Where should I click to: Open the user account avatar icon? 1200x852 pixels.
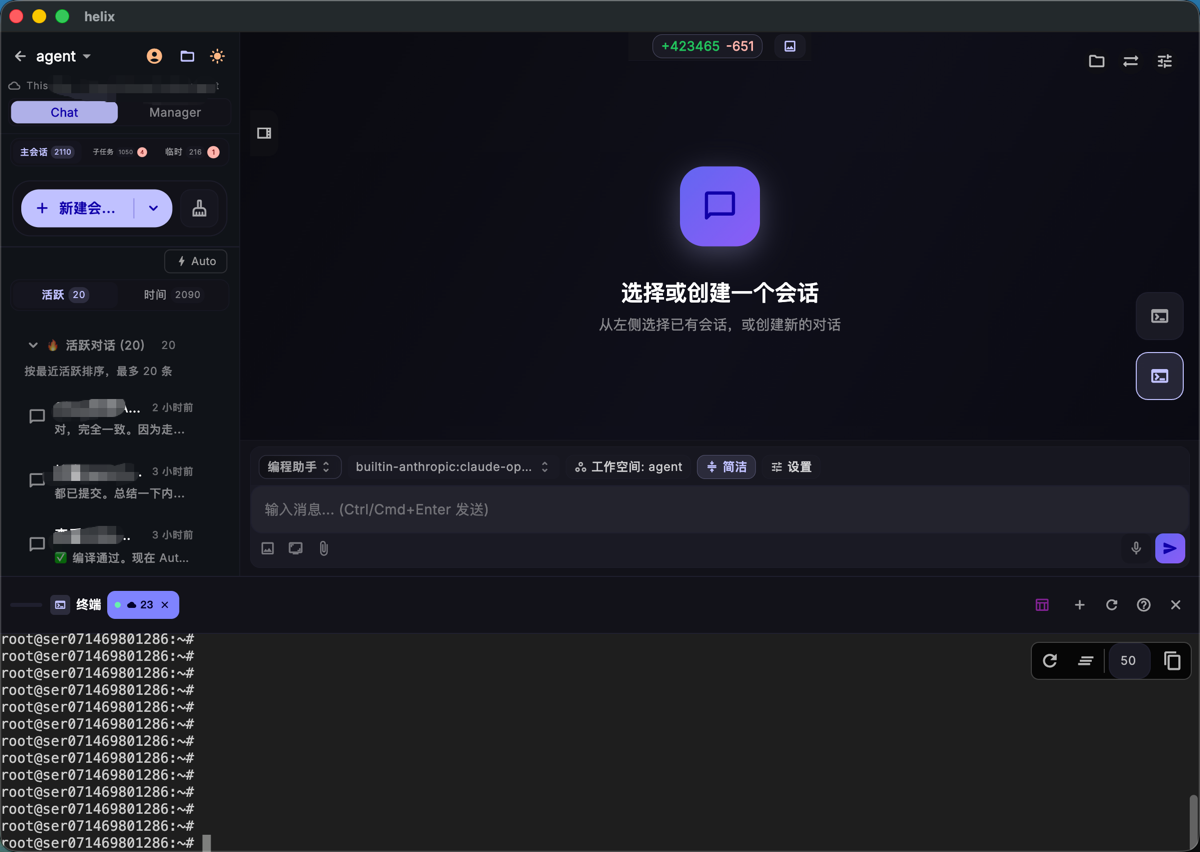coord(154,57)
